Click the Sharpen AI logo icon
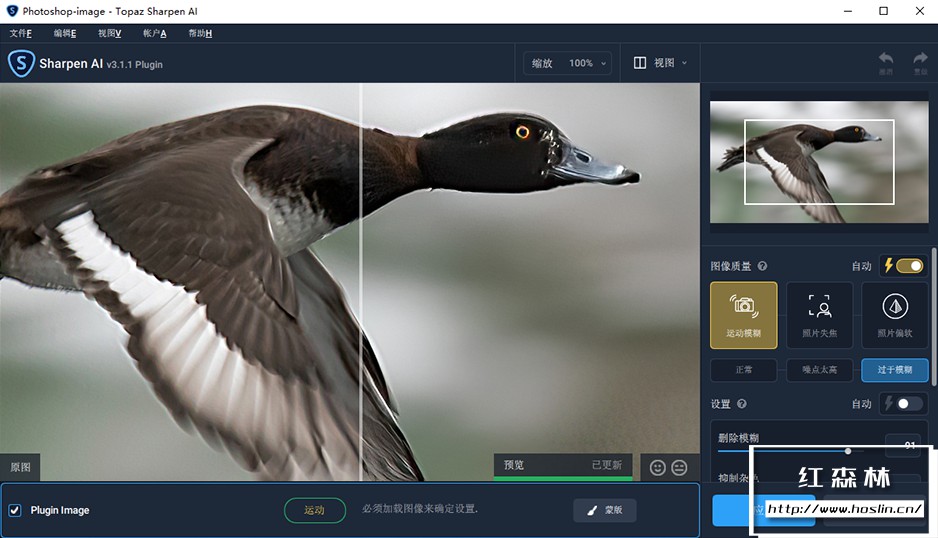The image size is (938, 538). click(x=21, y=63)
